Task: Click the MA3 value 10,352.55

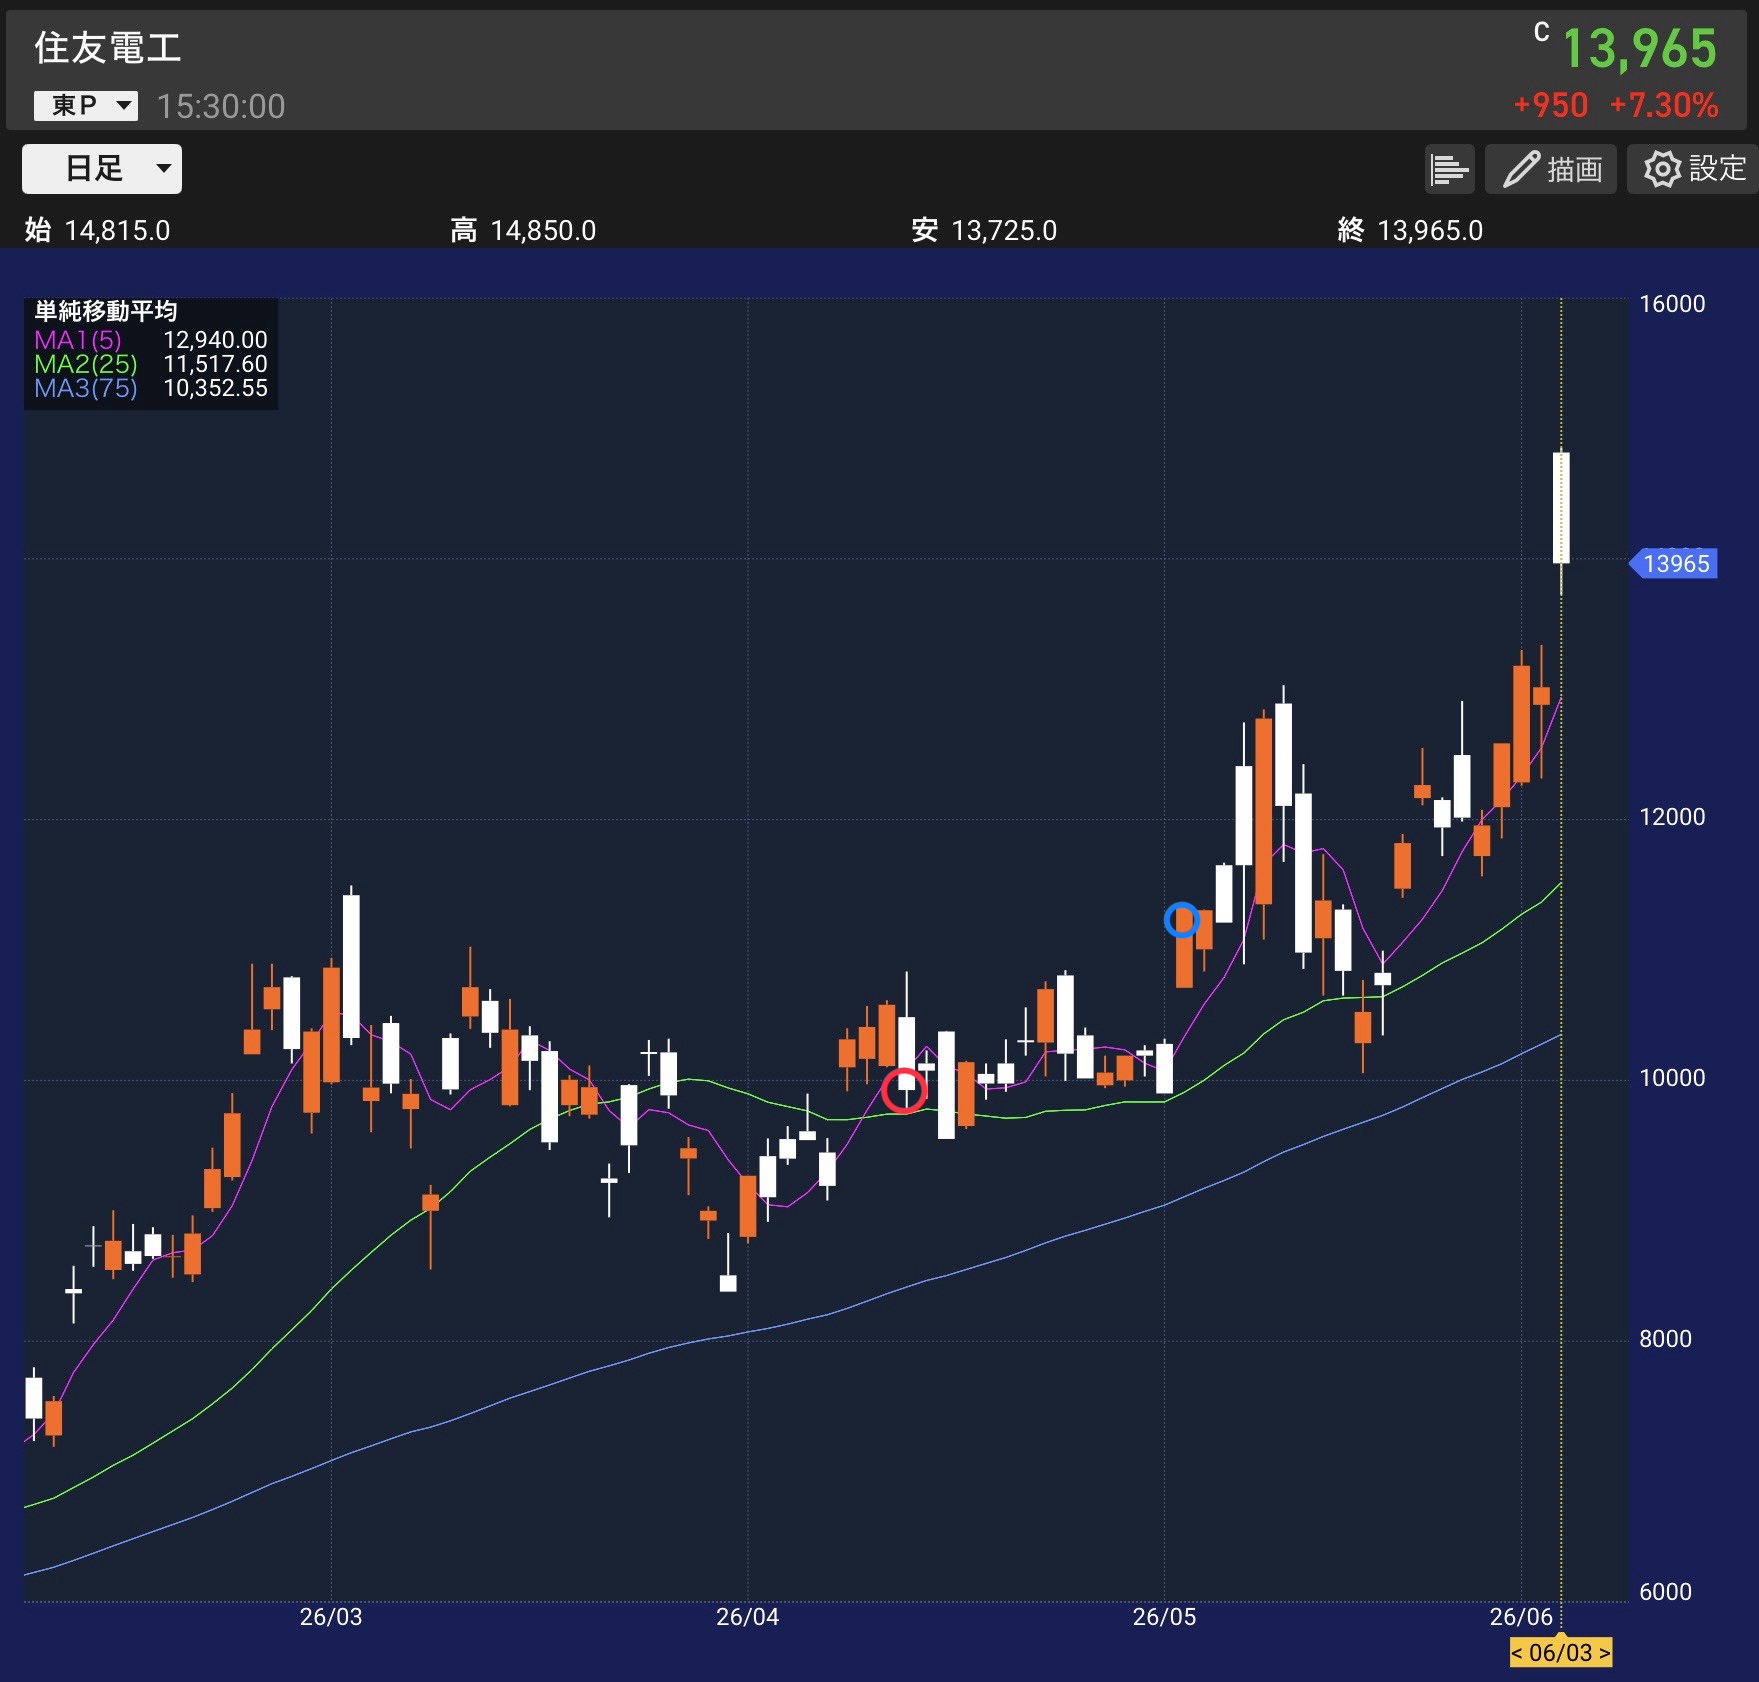Action: tap(215, 388)
